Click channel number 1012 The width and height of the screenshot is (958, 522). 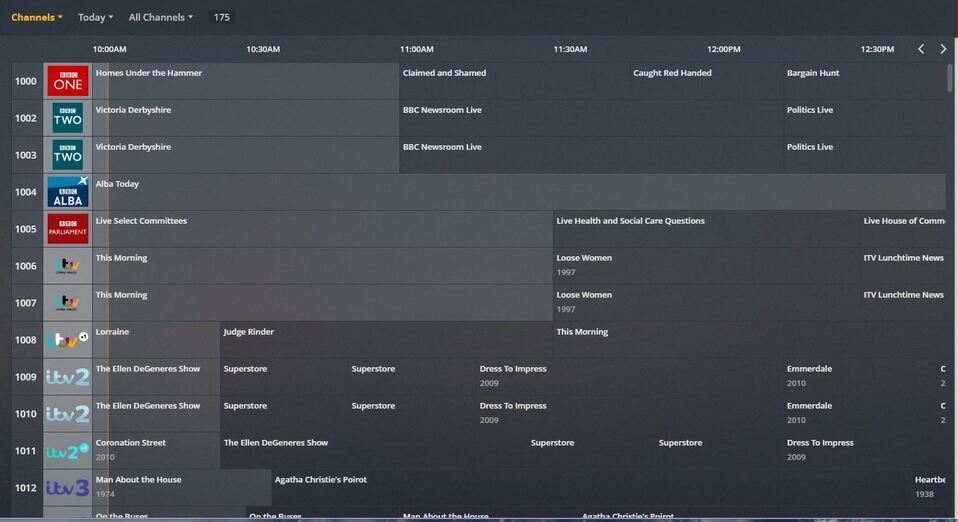click(26, 488)
